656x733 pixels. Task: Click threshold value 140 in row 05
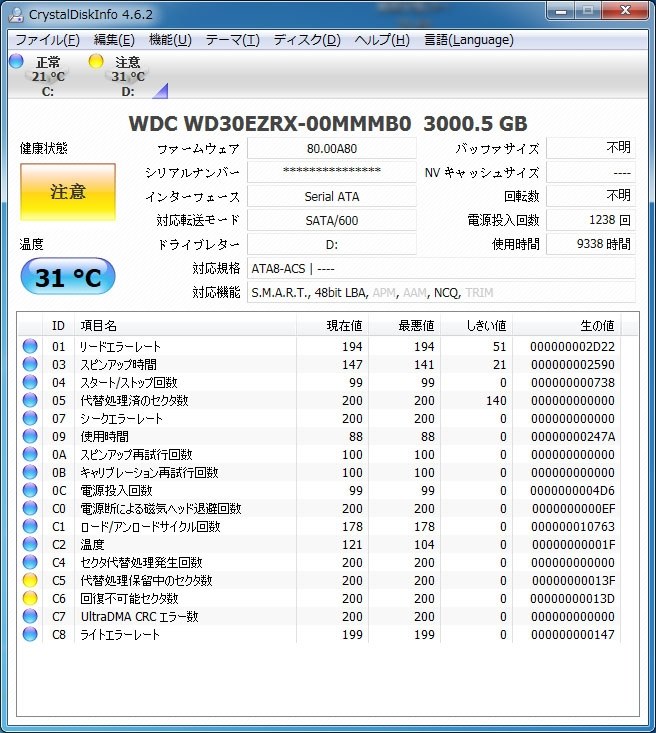click(x=496, y=401)
